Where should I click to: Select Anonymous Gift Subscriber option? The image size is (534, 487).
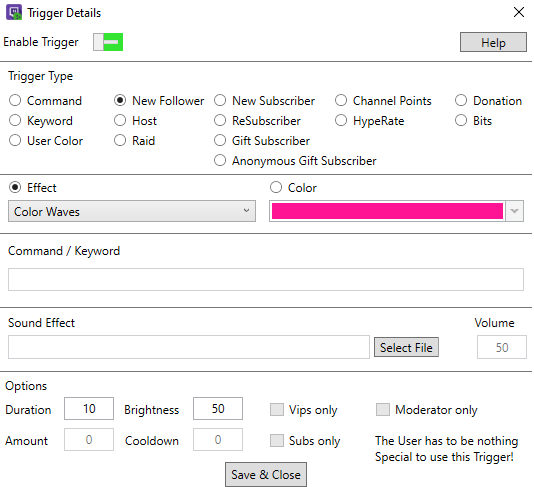[x=220, y=160]
